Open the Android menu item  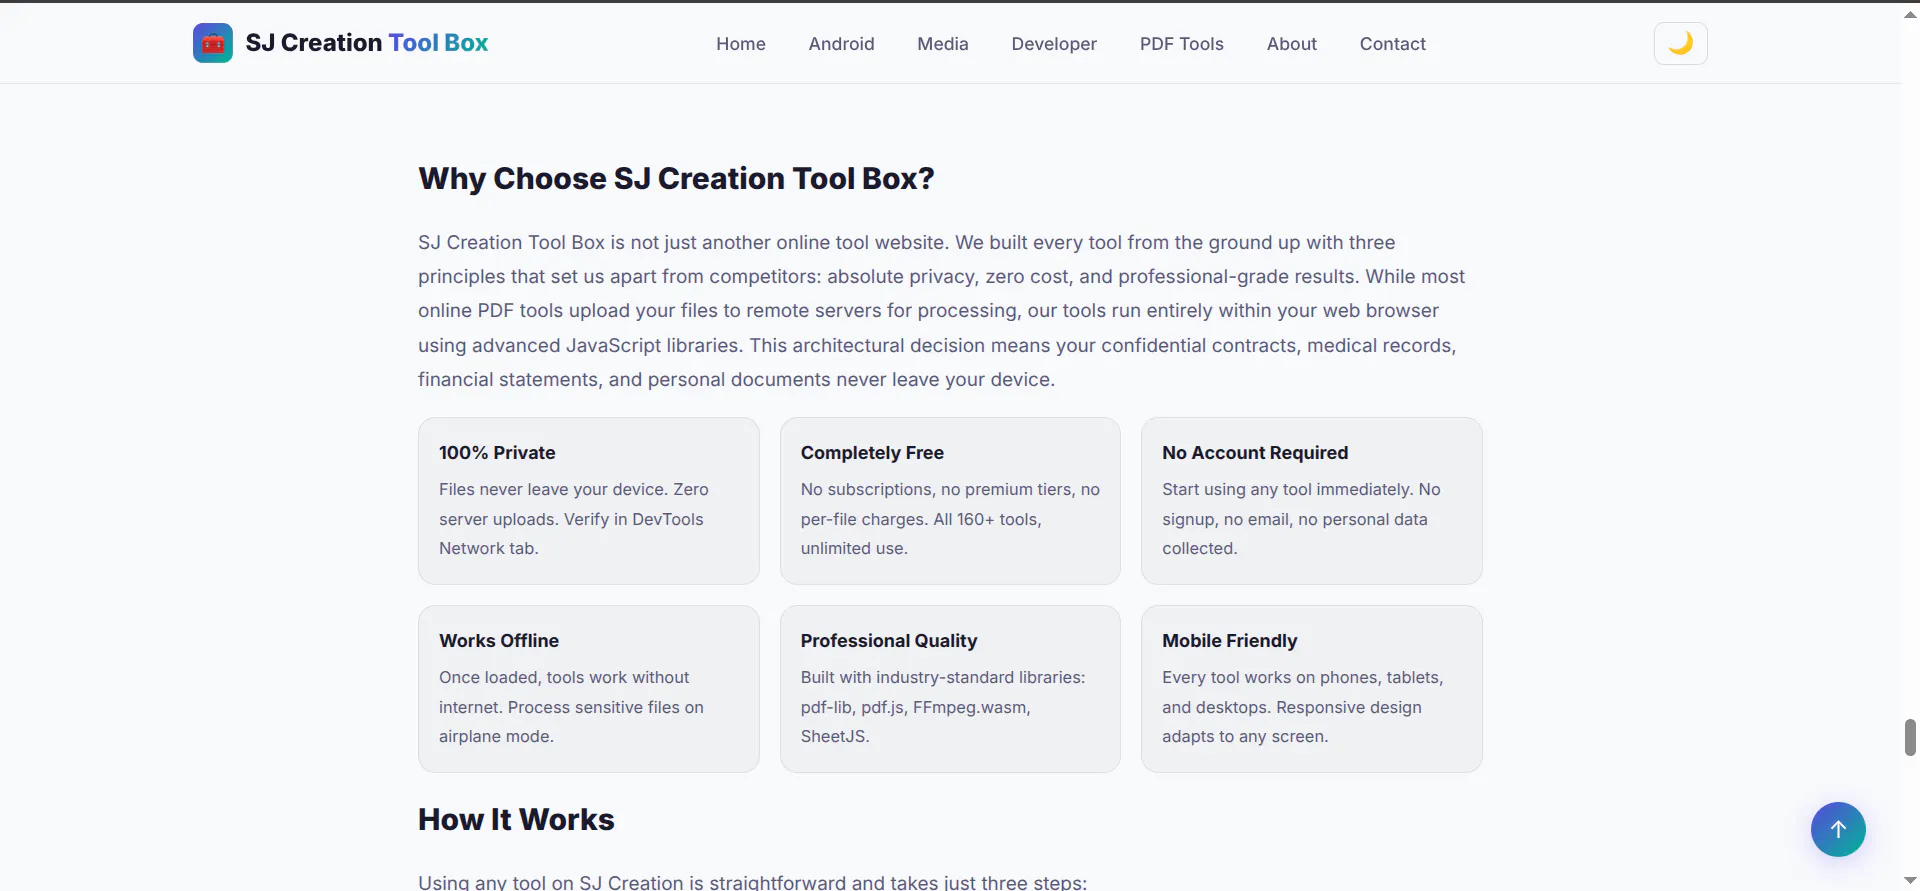coord(842,44)
